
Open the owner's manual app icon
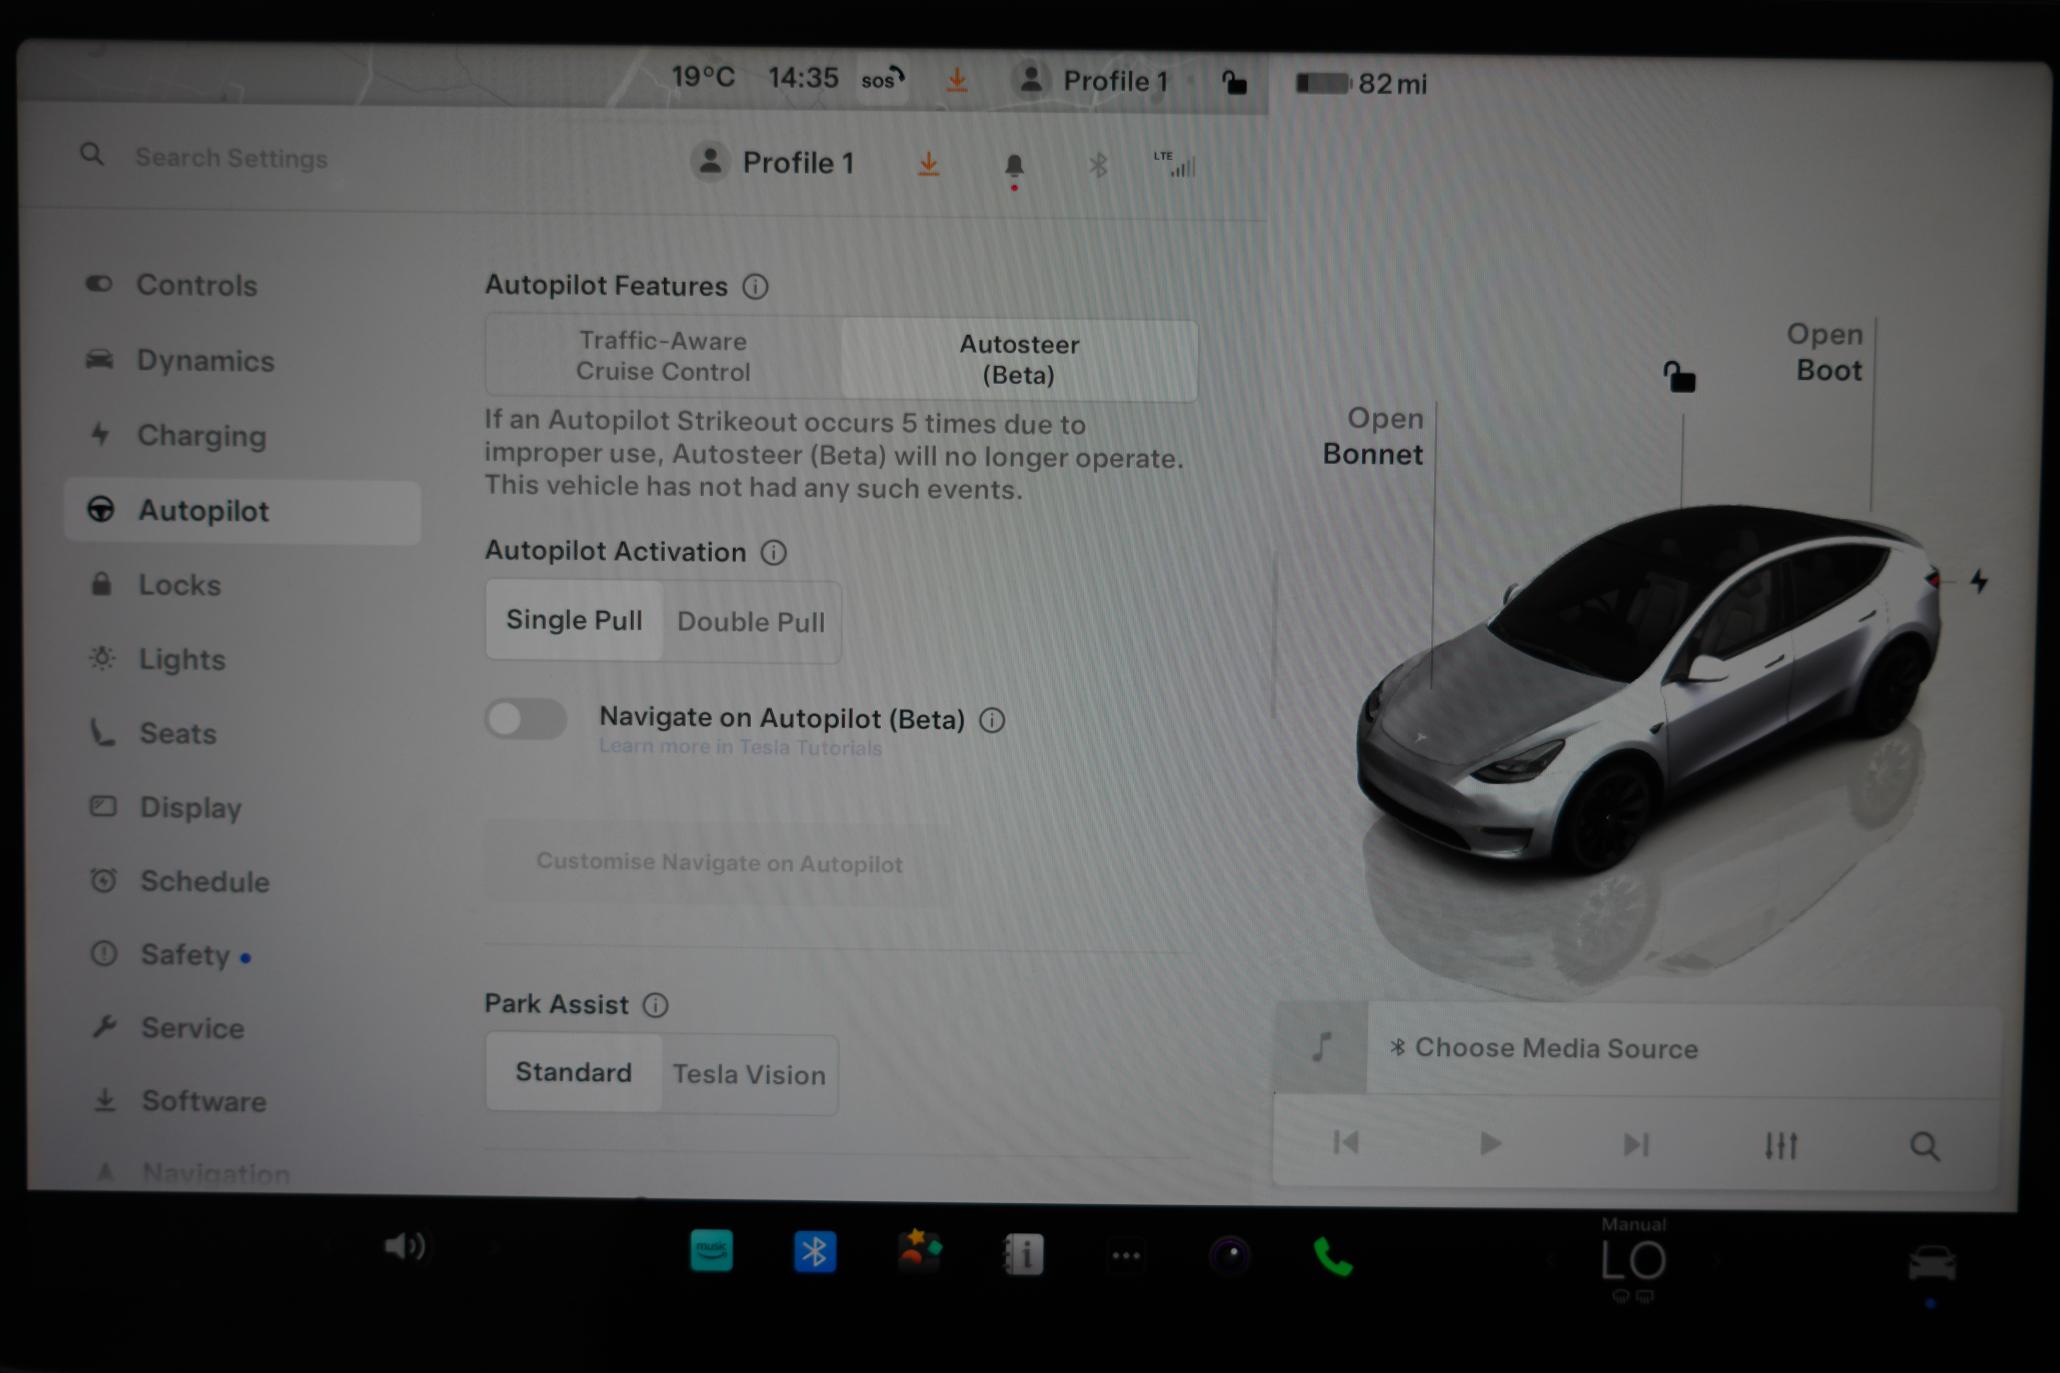tap(1023, 1254)
